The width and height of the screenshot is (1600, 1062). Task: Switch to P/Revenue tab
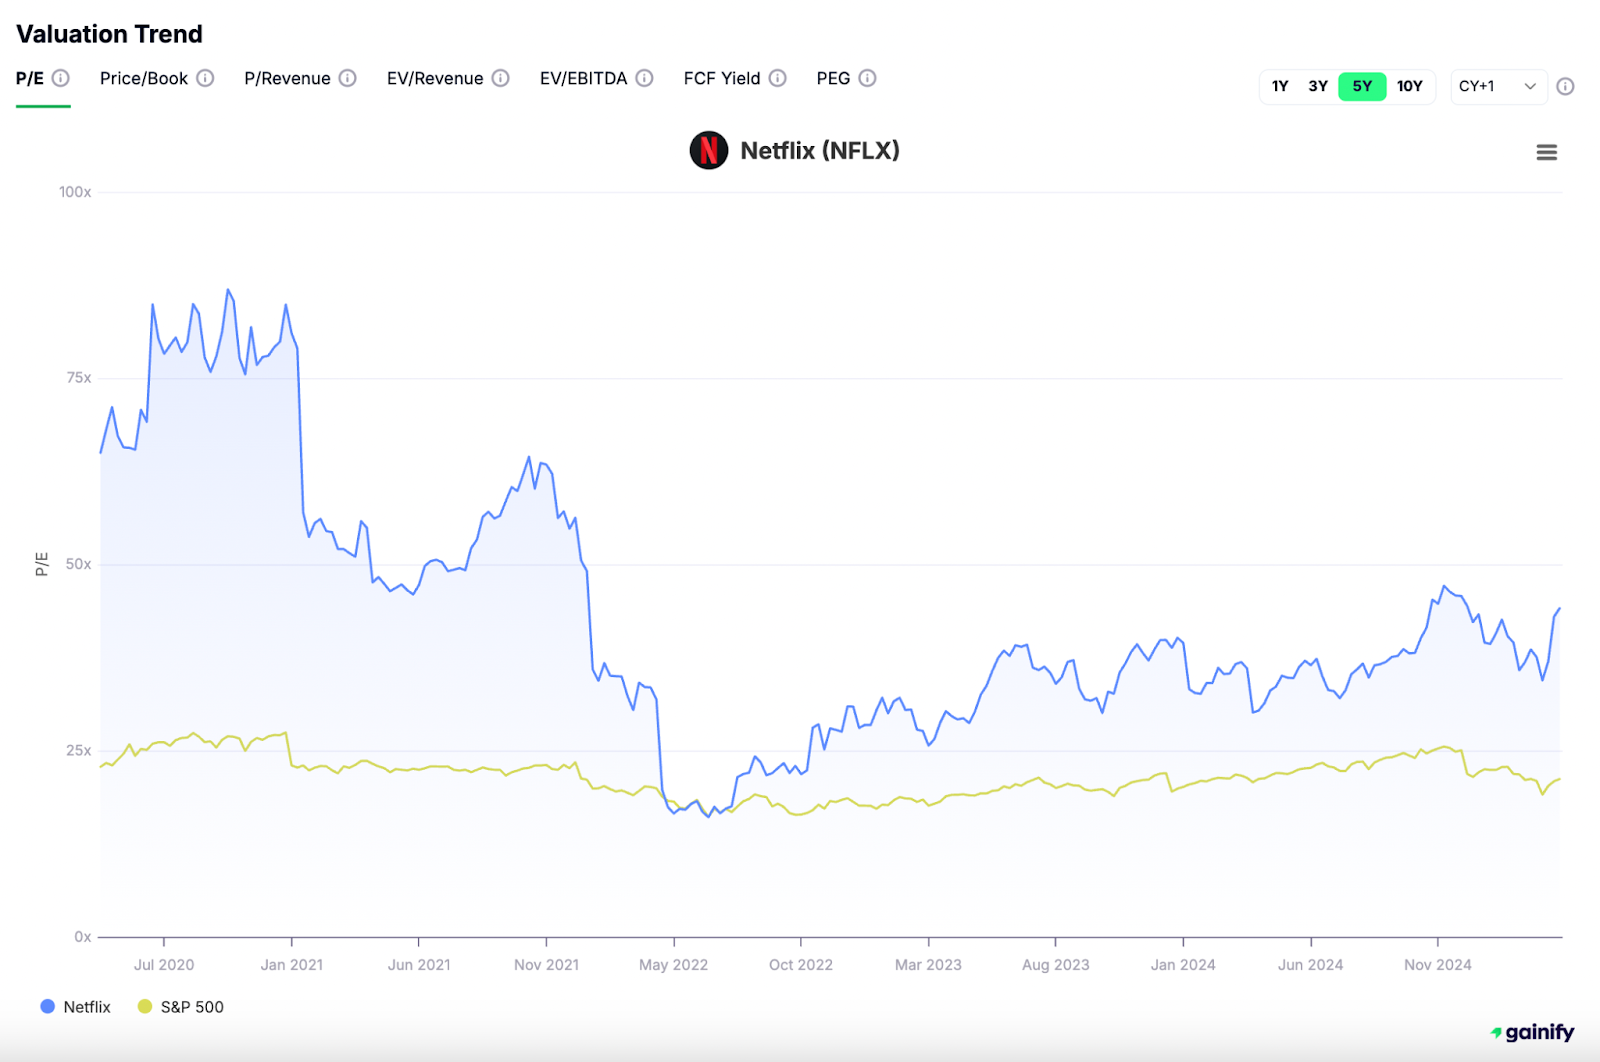(287, 78)
